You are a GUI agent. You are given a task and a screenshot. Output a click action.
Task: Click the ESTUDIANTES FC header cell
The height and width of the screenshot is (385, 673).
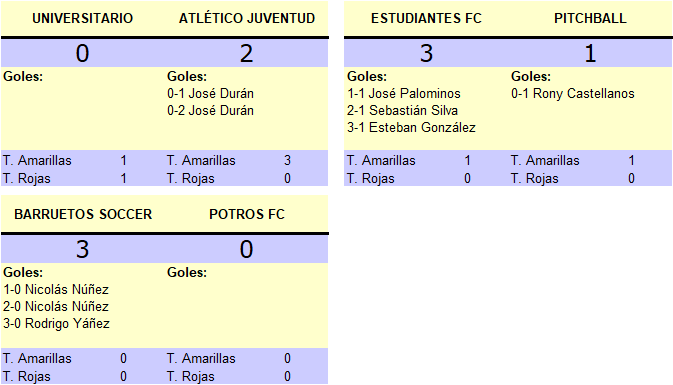(x=426, y=18)
